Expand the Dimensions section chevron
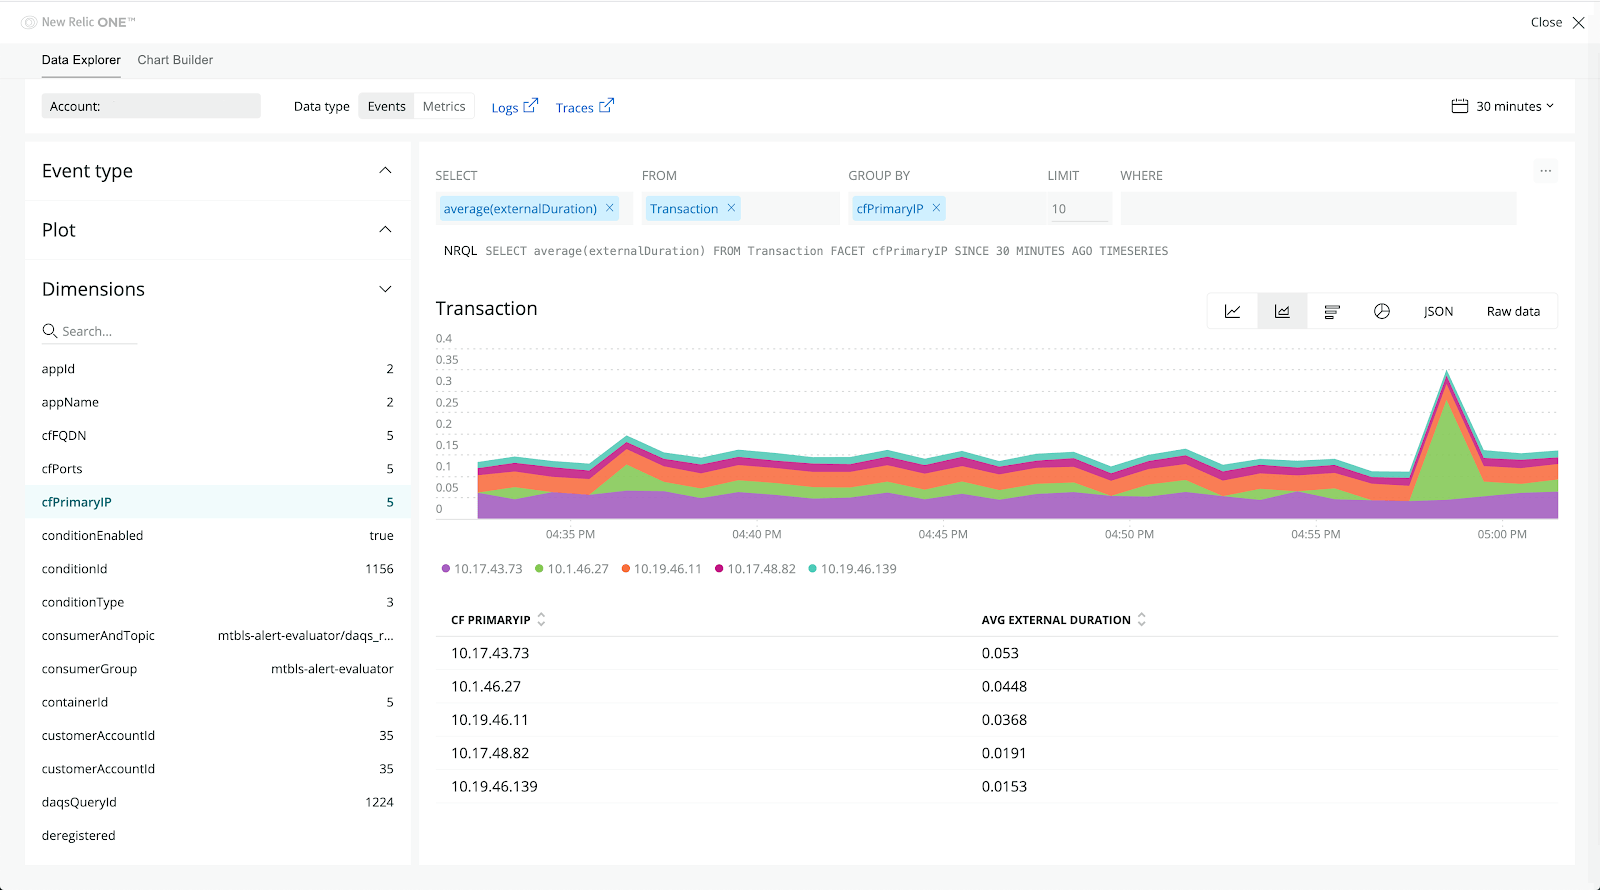This screenshot has width=1600, height=890. (385, 289)
